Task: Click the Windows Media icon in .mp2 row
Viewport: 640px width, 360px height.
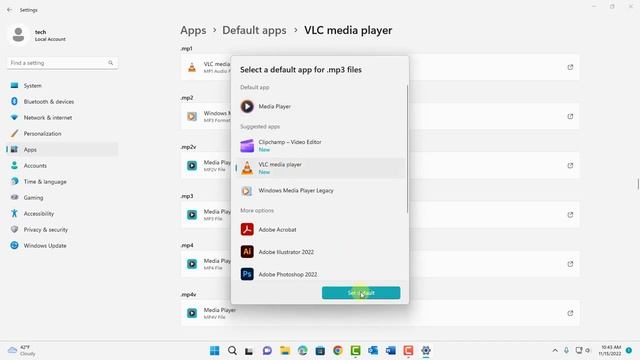Action: [192, 116]
